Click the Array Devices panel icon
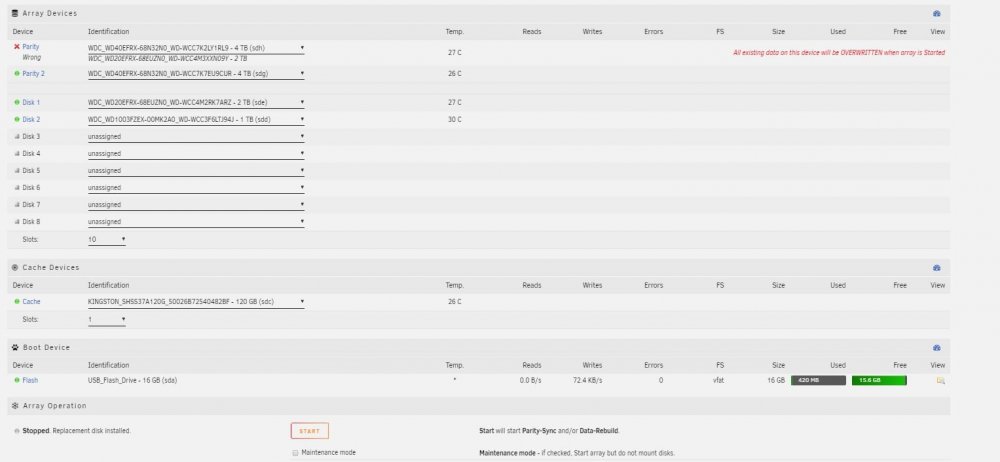The width and height of the screenshot is (1000, 462). pyautogui.click(x=15, y=13)
